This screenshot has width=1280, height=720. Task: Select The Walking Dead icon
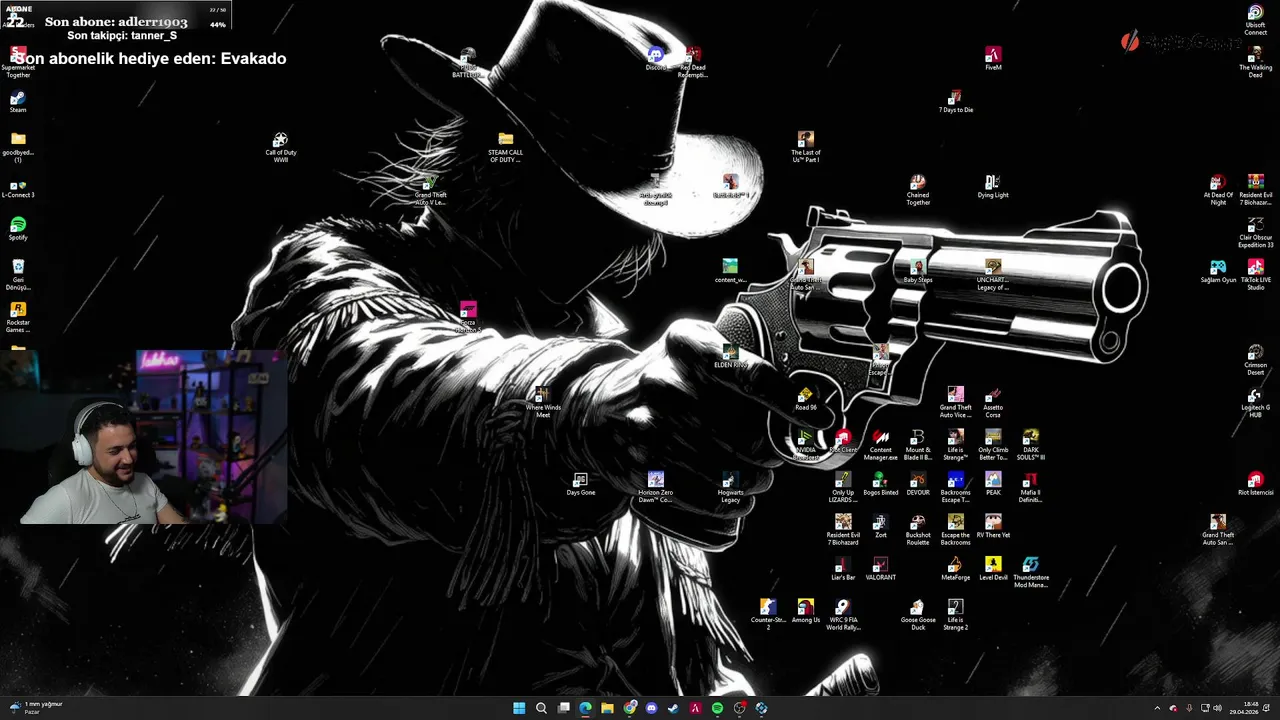(x=1256, y=61)
